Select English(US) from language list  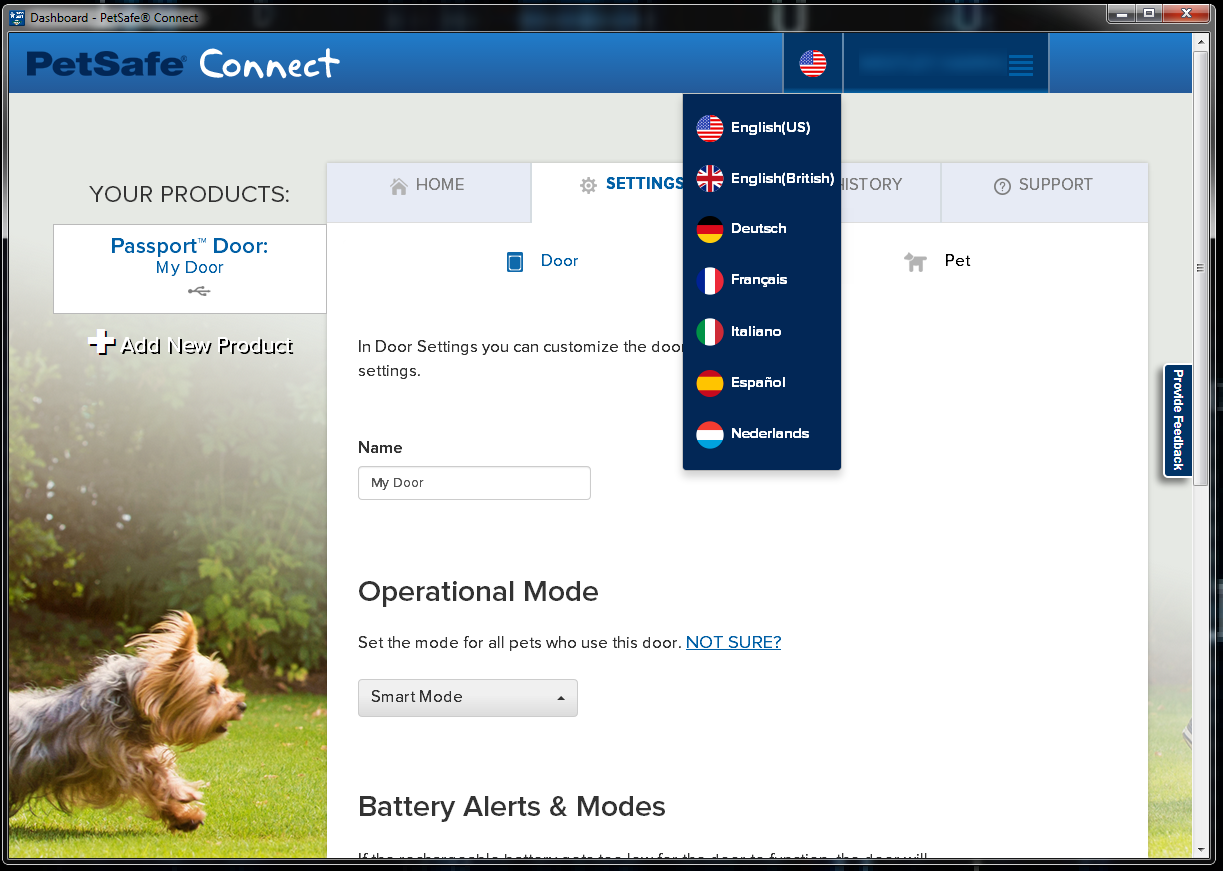click(x=769, y=128)
